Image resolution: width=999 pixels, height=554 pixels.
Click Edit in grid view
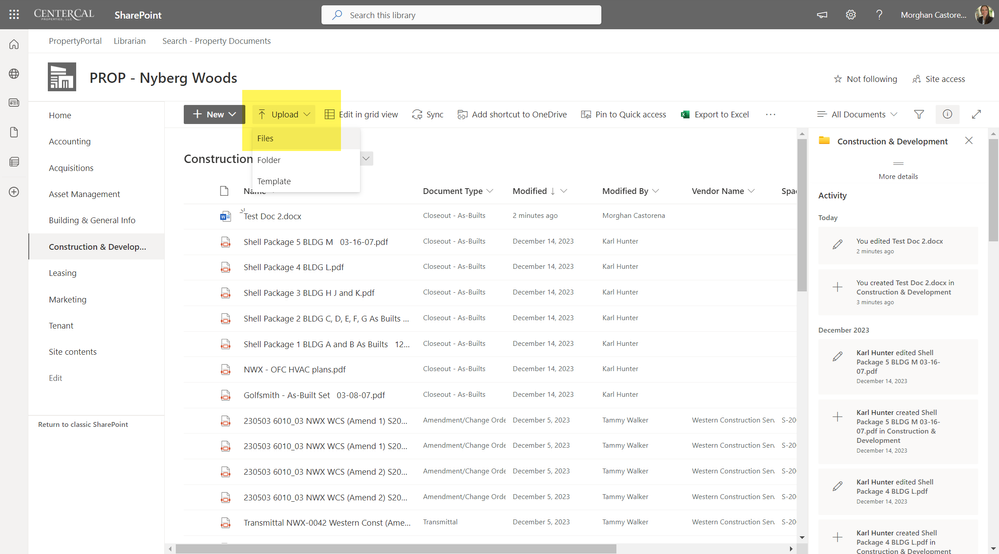coord(361,115)
